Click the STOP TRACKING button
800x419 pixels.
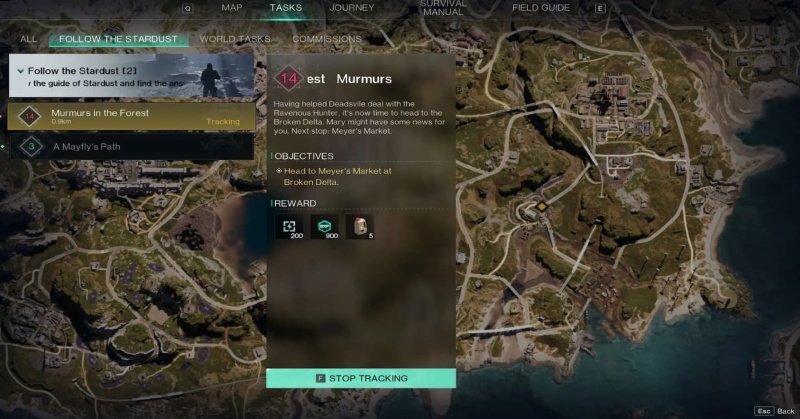coord(361,378)
